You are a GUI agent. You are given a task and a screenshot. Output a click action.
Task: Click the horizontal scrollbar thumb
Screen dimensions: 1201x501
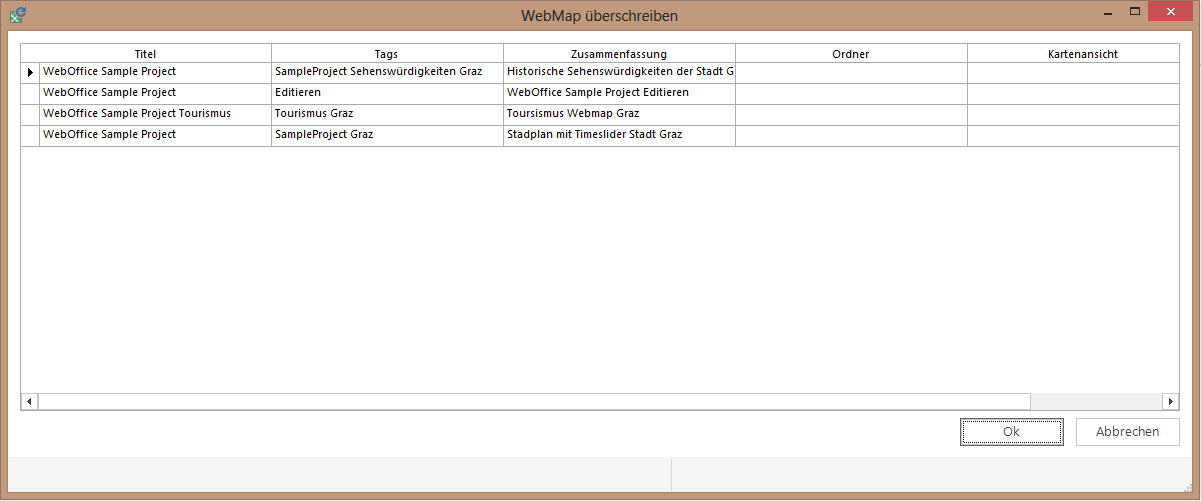point(534,401)
